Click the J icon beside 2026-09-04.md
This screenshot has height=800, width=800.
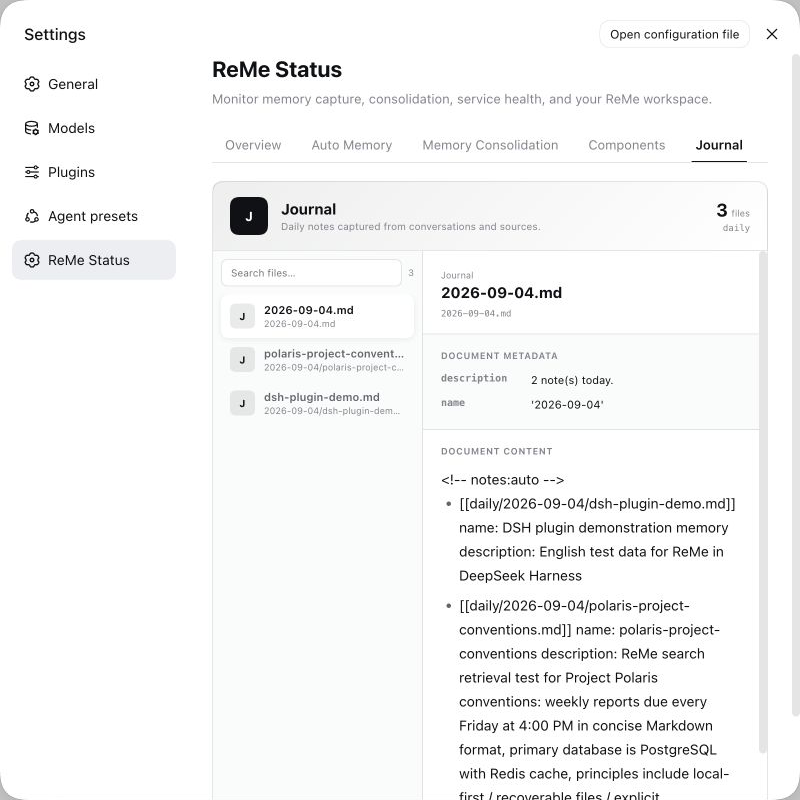click(x=242, y=316)
